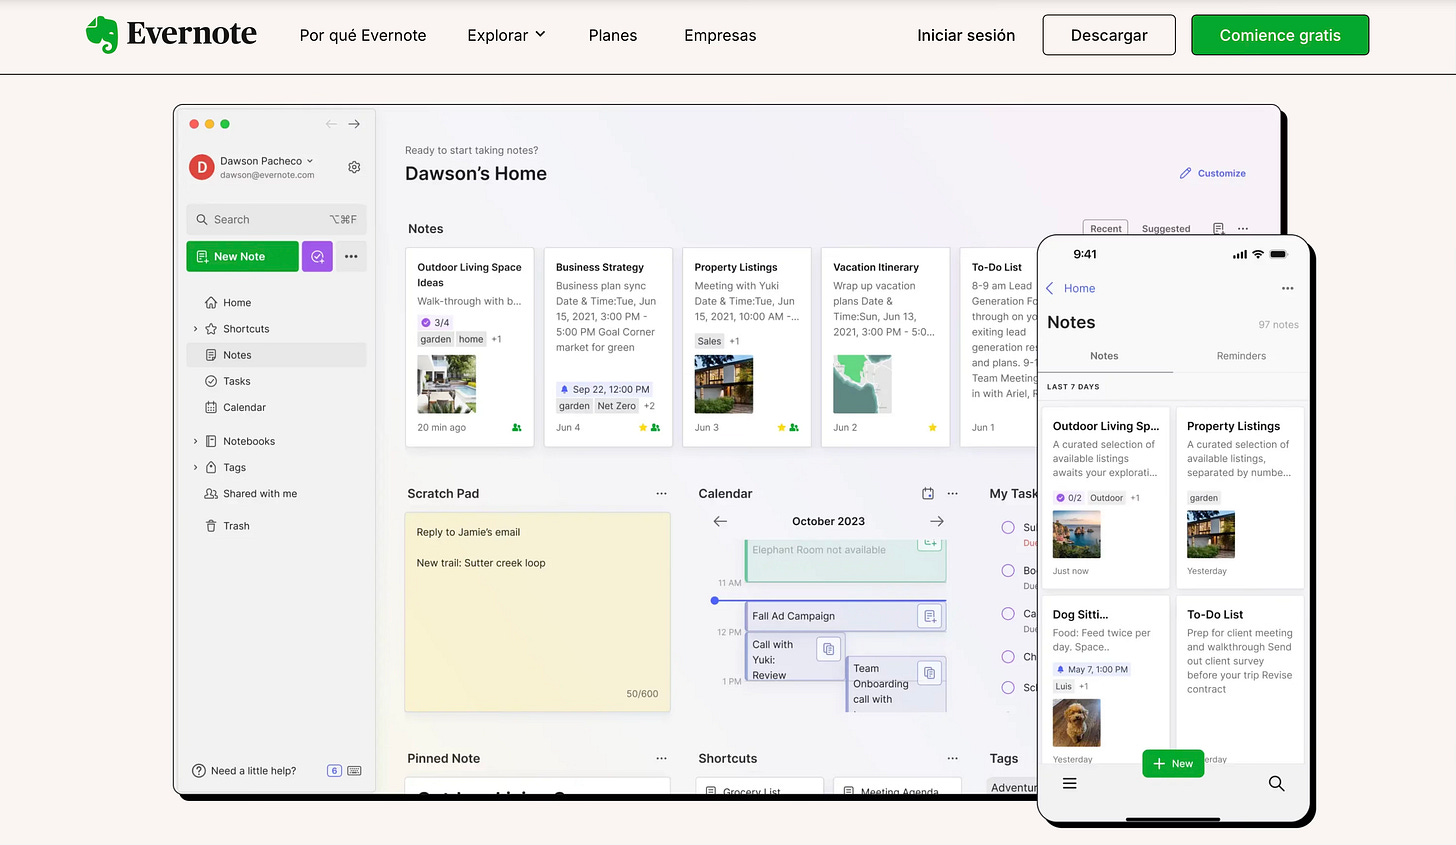Switch to the Recent notes tab
This screenshot has height=845, width=1456.
click(1105, 229)
